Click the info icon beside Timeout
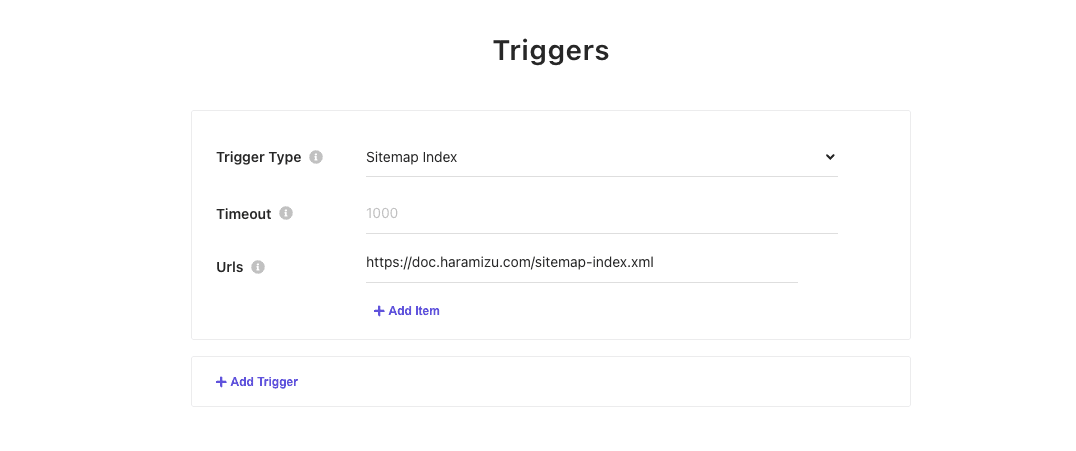The width and height of the screenshot is (1076, 451). point(286,213)
